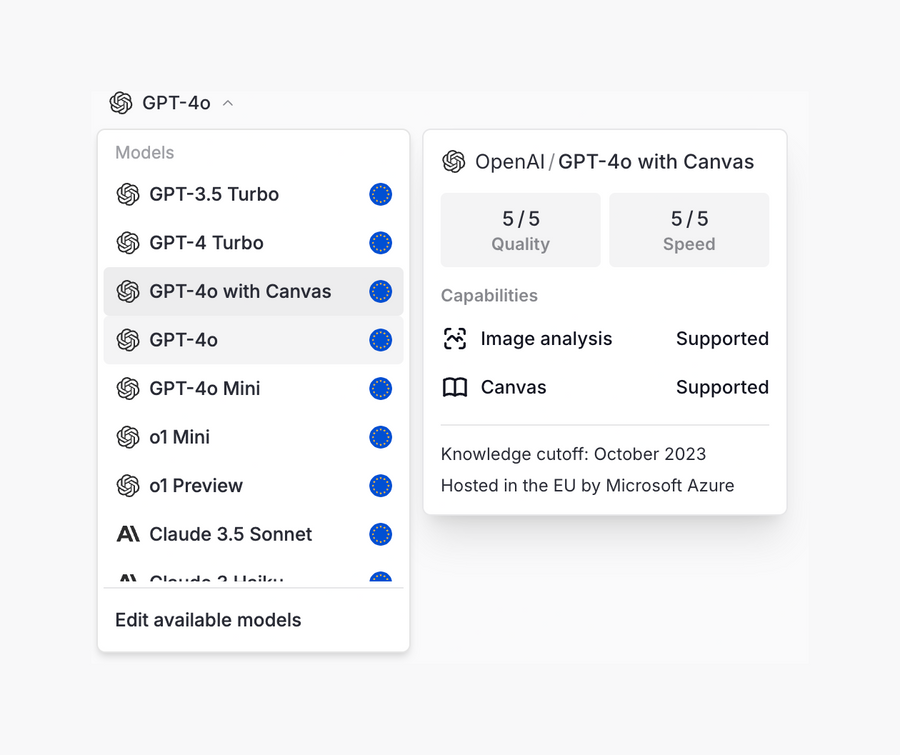Click the Canvas book icon
900x755 pixels.
pyautogui.click(x=455, y=387)
